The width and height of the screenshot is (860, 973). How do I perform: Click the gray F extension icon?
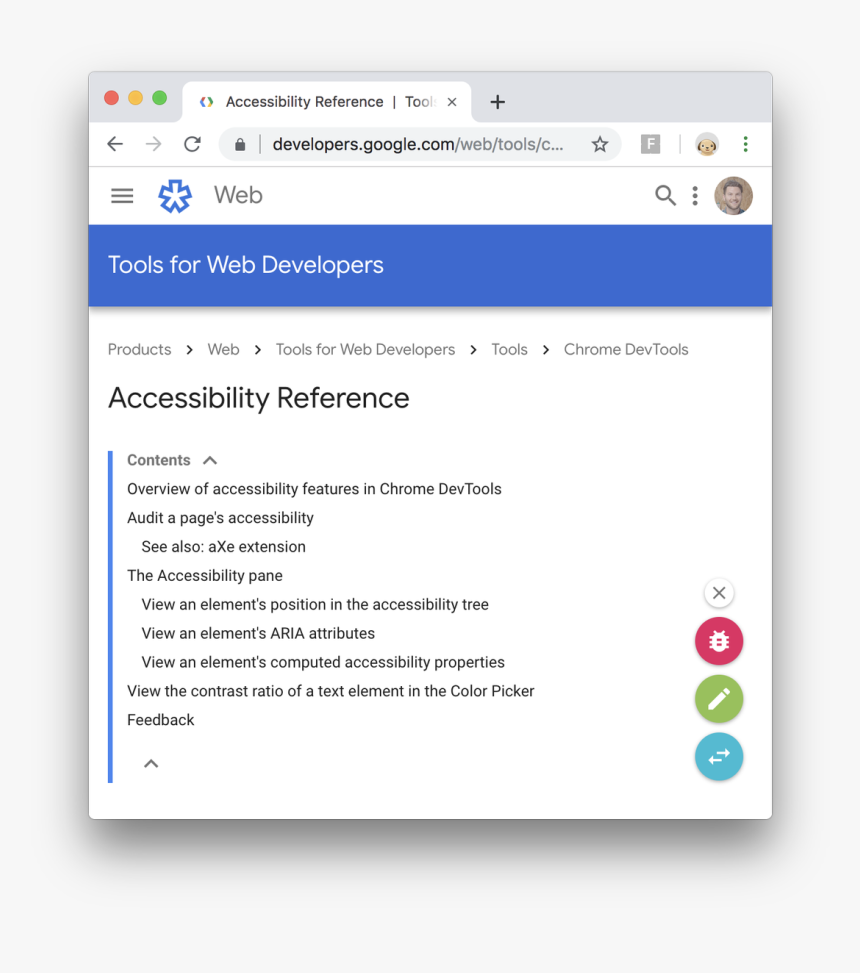click(x=650, y=144)
